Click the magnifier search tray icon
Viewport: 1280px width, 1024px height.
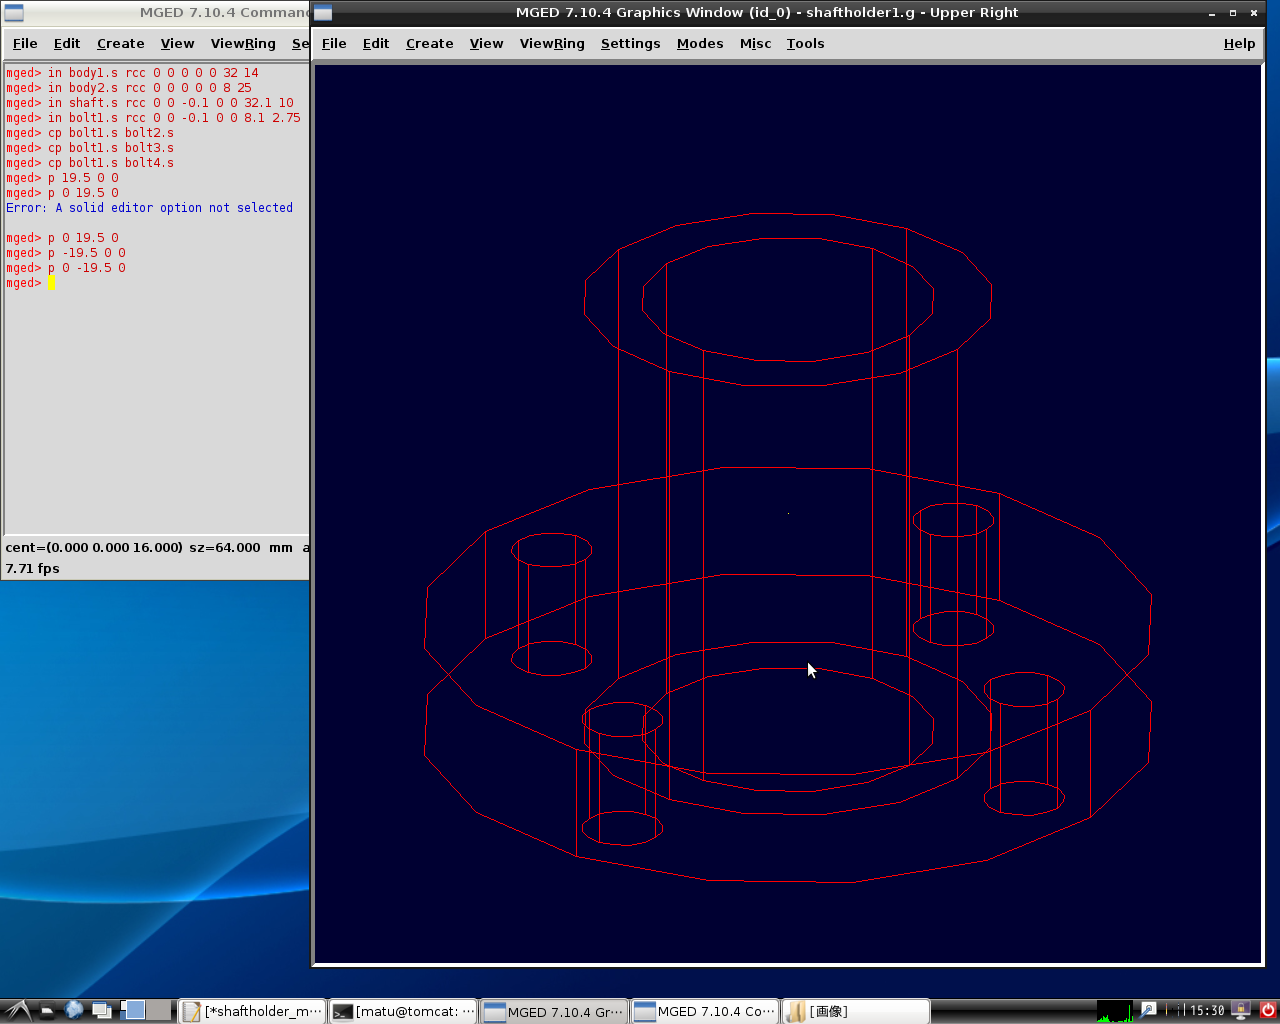pyautogui.click(x=1148, y=1011)
